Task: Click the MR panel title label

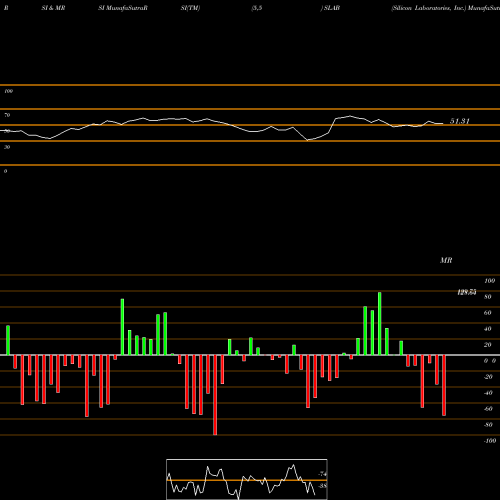Action: click(446, 260)
